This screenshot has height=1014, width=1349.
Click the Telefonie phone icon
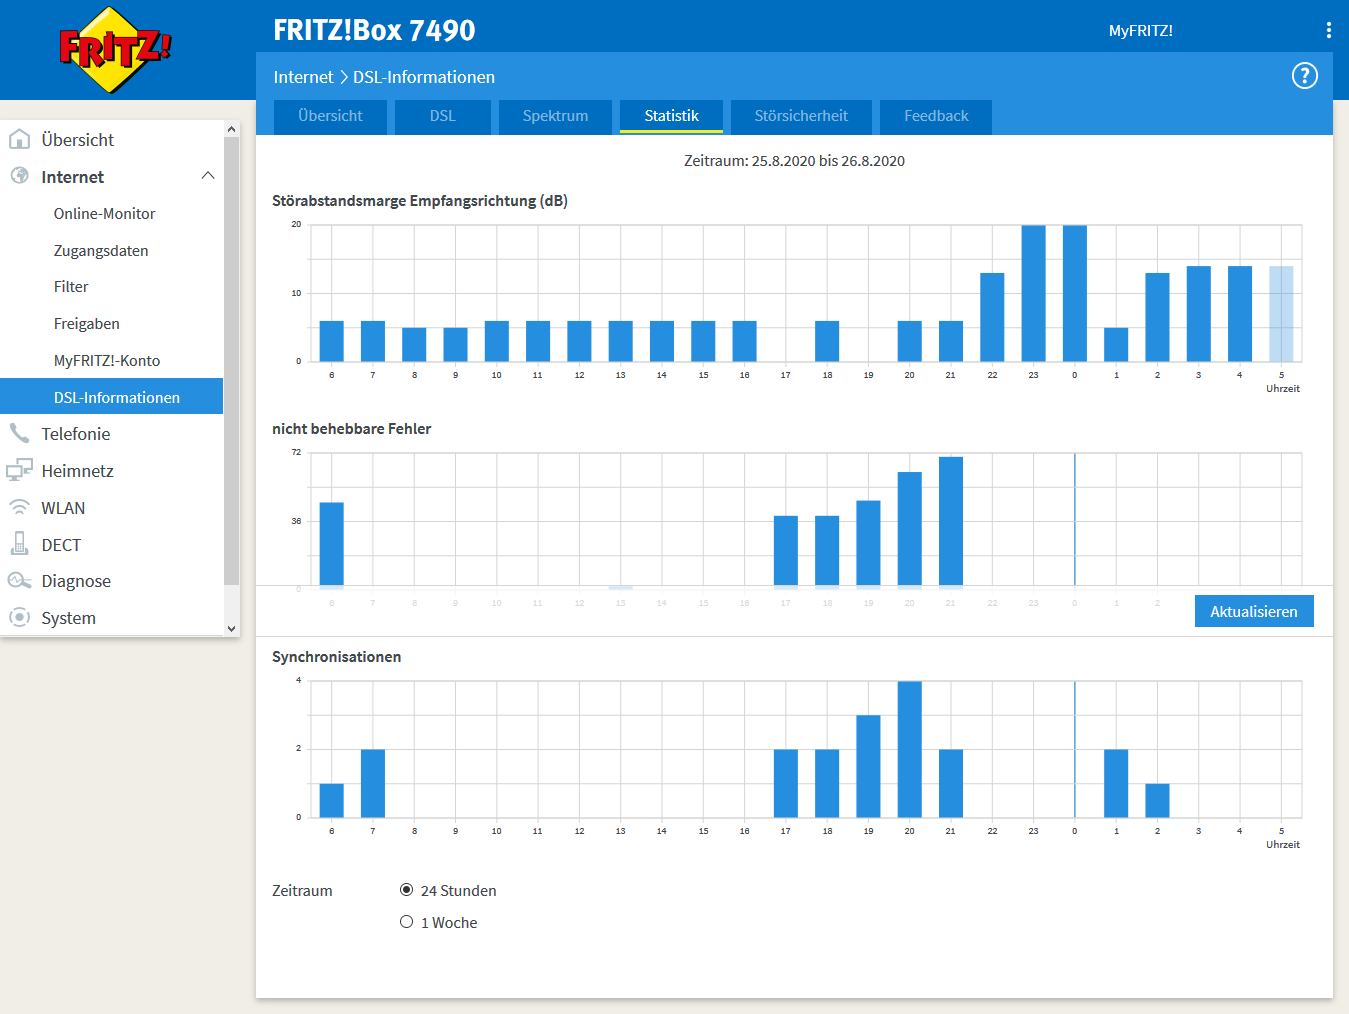coord(19,433)
